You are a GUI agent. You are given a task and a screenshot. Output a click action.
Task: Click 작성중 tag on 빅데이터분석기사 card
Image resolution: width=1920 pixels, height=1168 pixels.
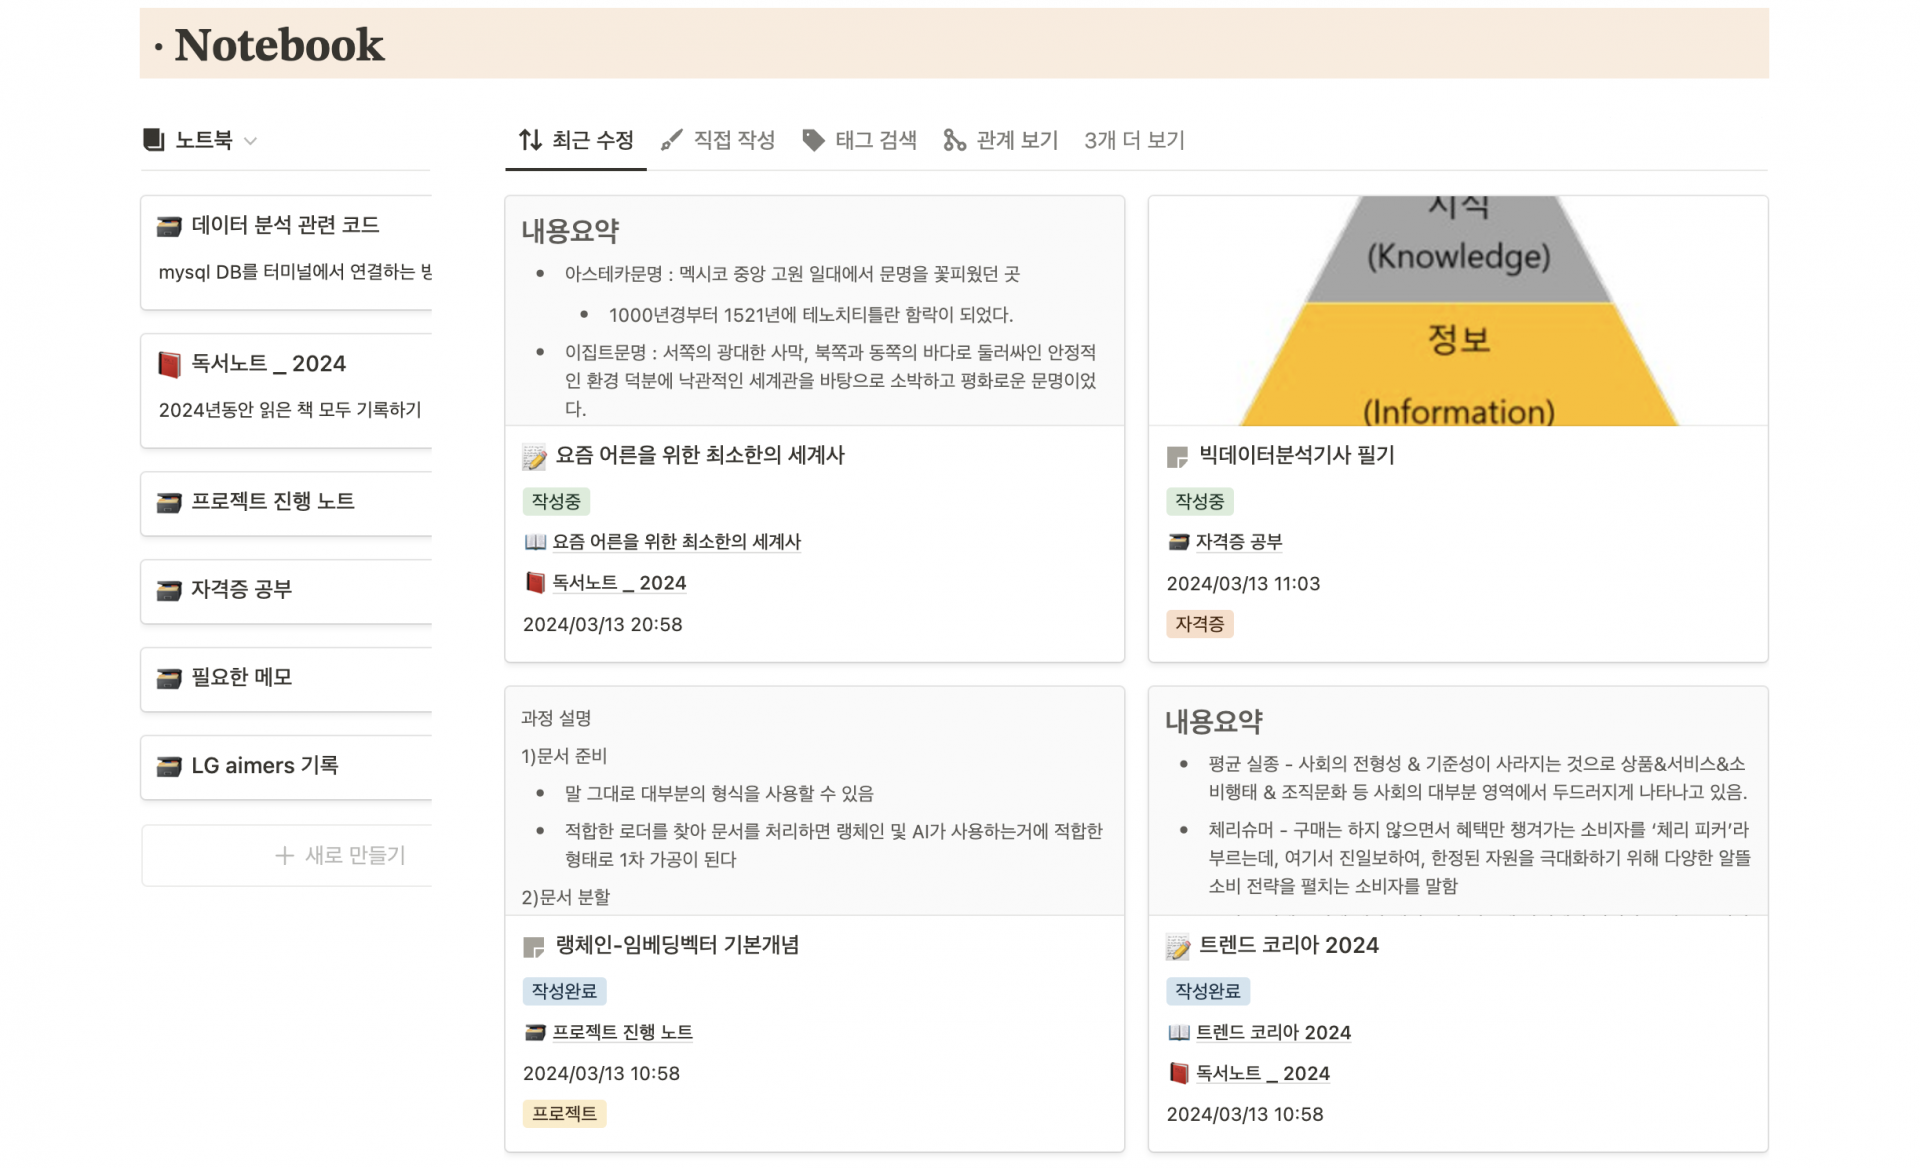tap(1200, 501)
